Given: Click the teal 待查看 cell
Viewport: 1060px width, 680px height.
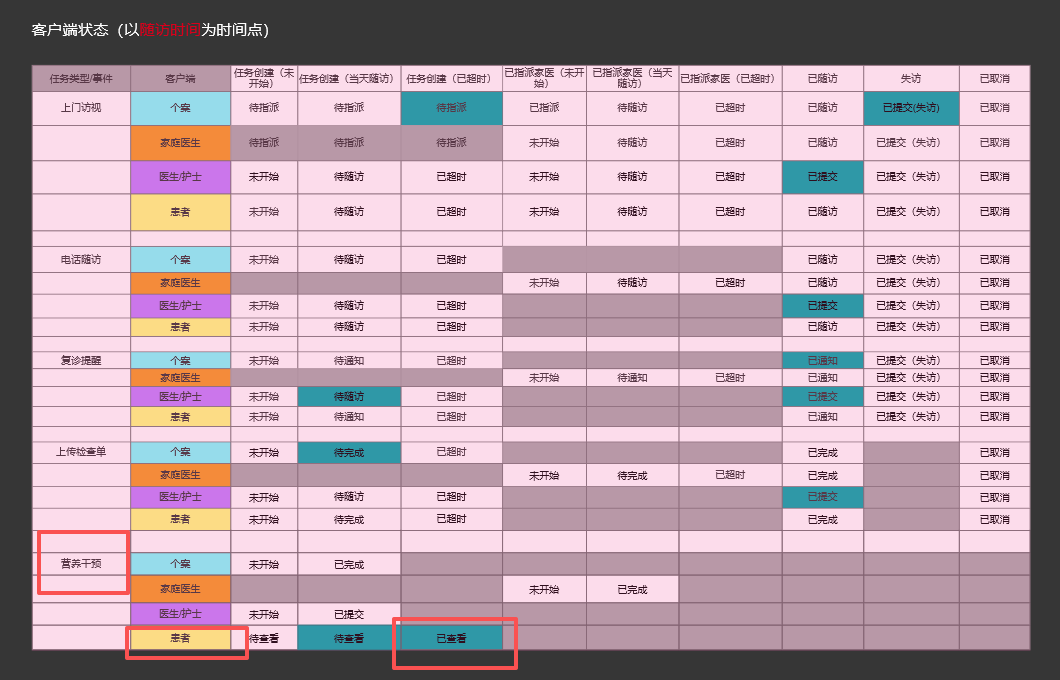Looking at the screenshot, I should pyautogui.click(x=349, y=637).
